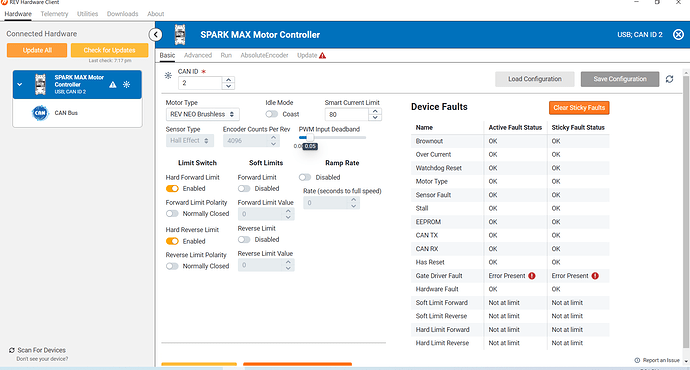Click Scan For Devices link
Screen dimensions: 690x370
(x=41, y=350)
